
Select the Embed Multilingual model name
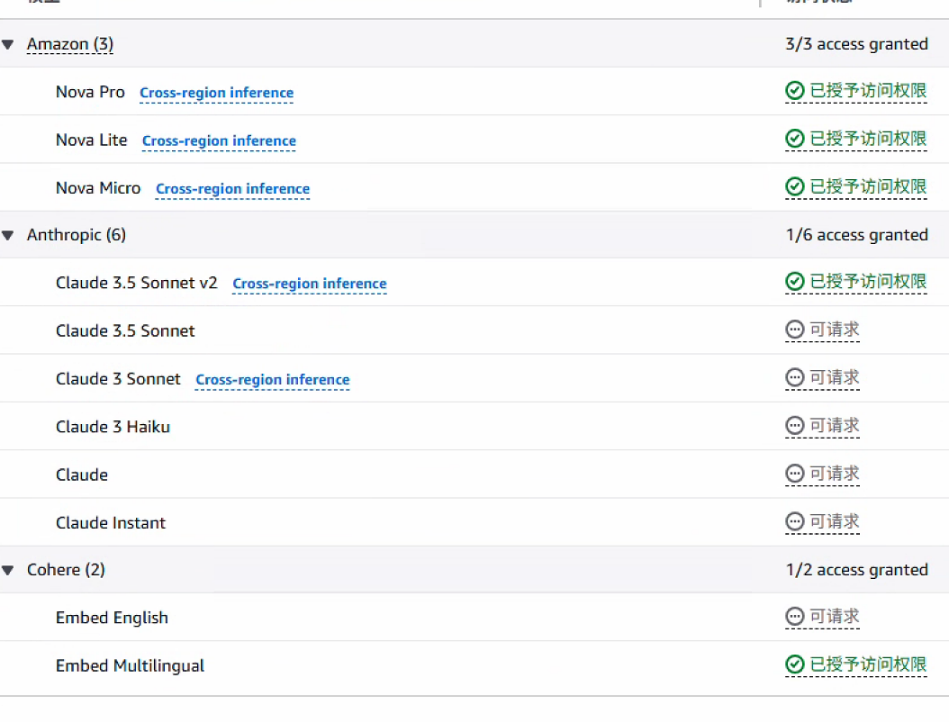[130, 666]
